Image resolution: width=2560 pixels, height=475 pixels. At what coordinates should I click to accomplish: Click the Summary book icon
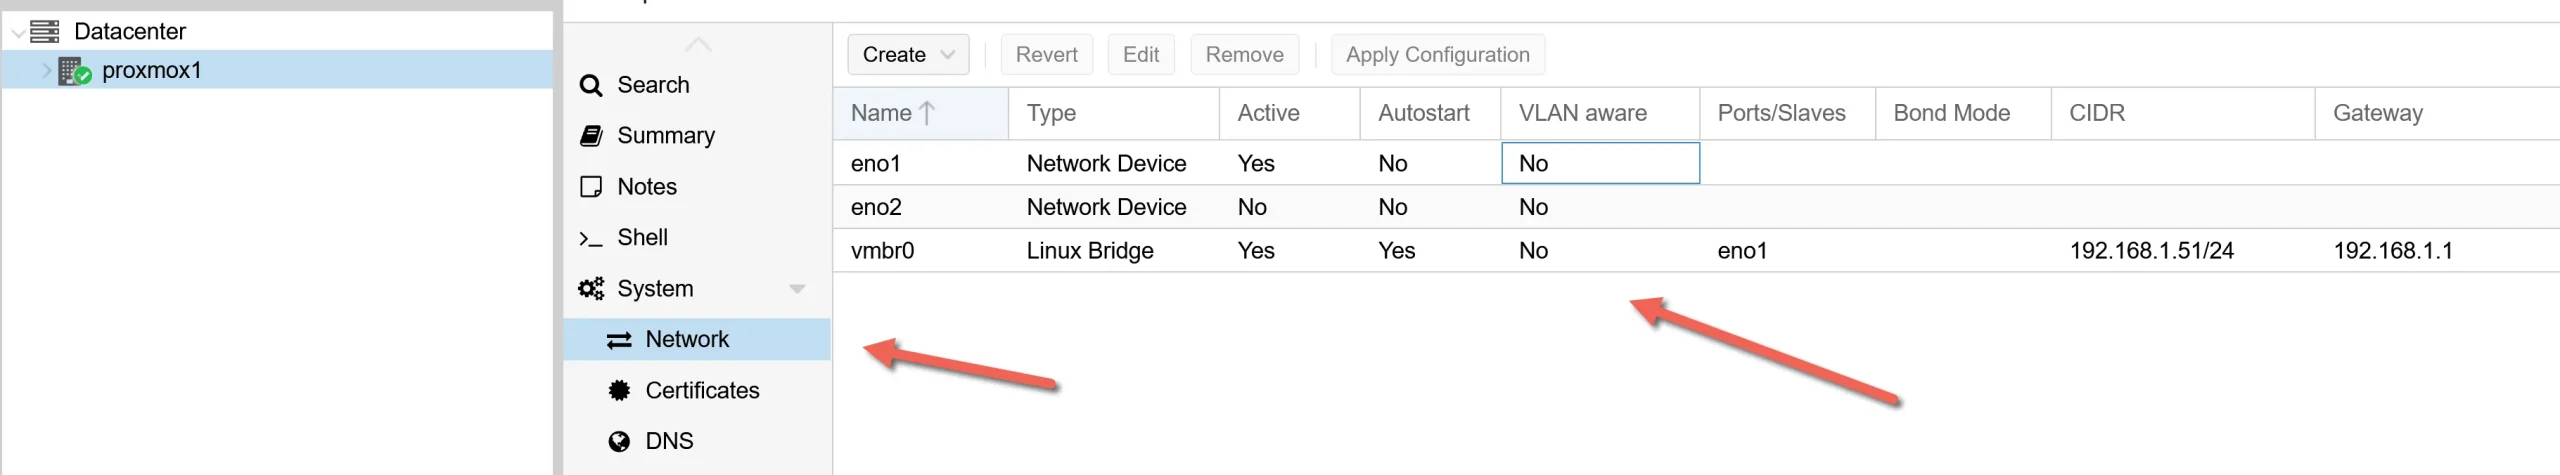pos(591,136)
